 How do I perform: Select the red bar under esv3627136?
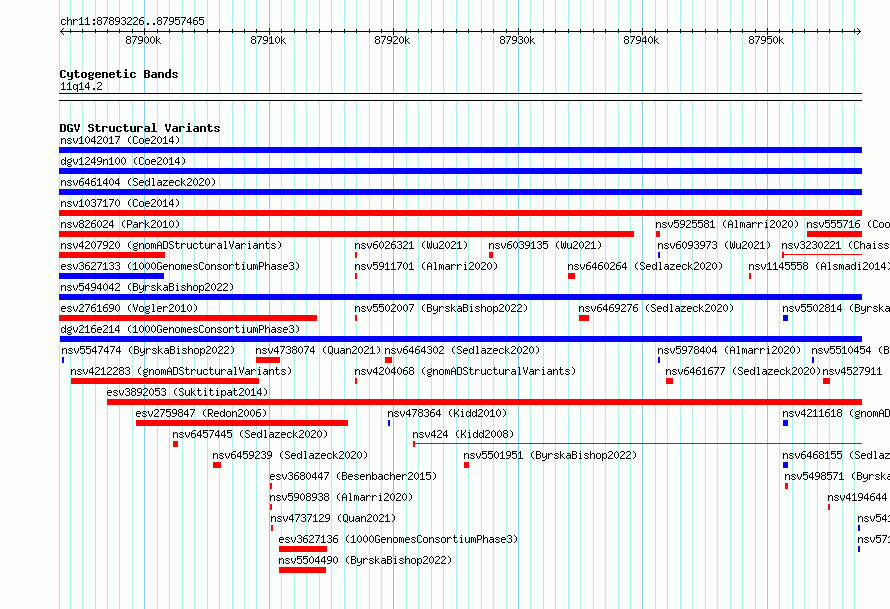coord(303,549)
